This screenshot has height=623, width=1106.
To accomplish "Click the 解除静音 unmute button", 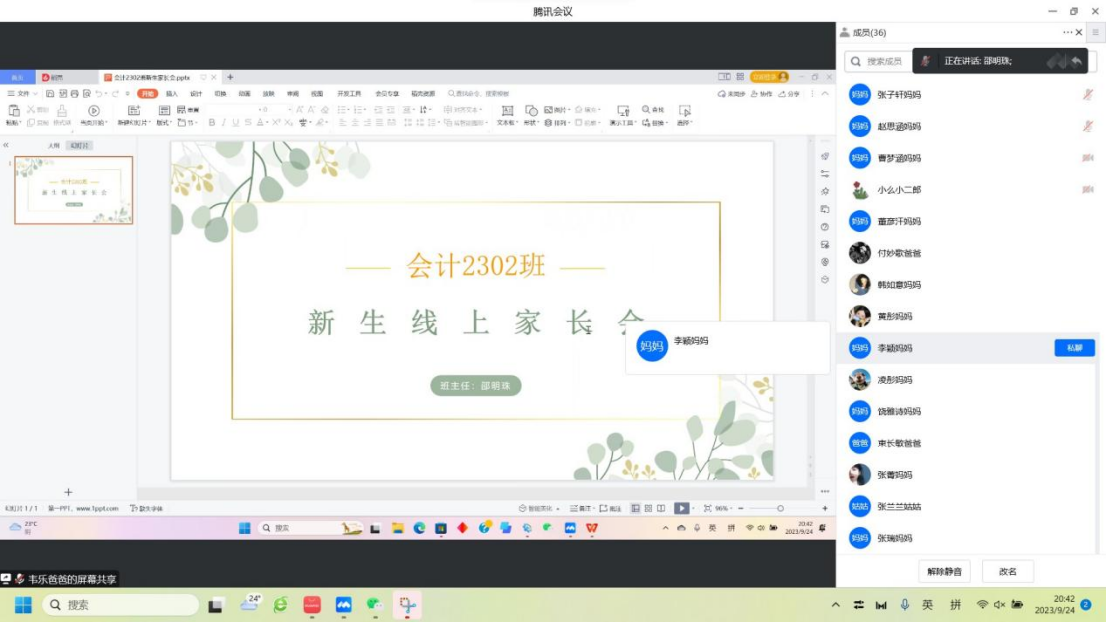I will [x=944, y=572].
